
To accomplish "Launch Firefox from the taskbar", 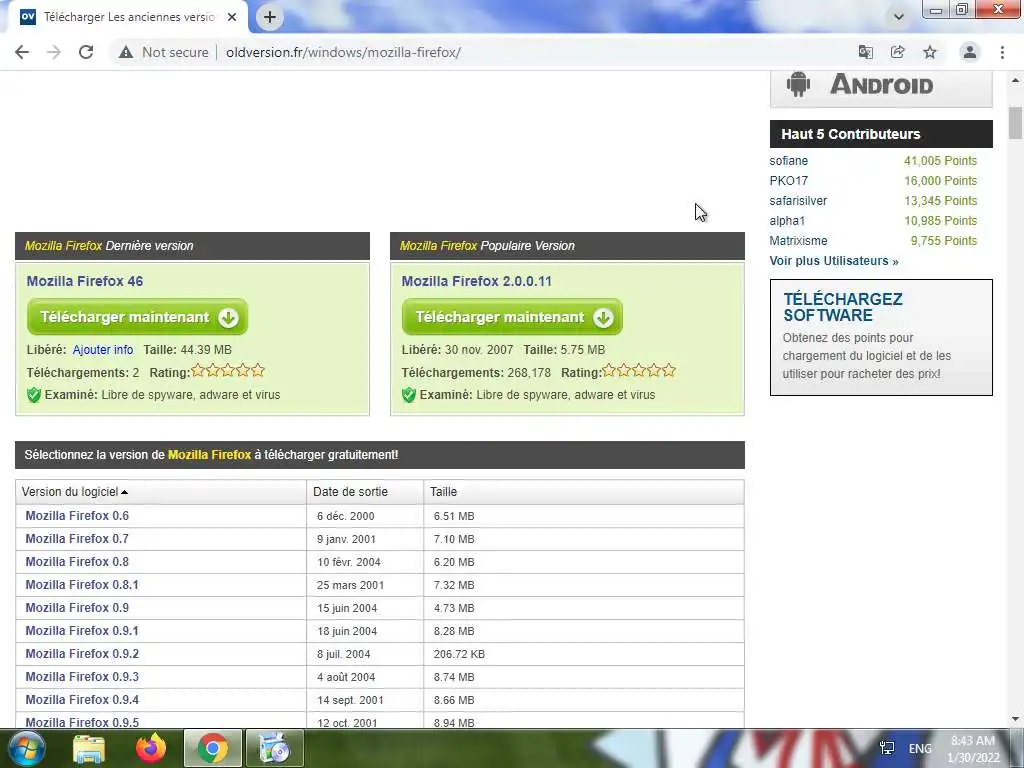I will click(x=151, y=748).
